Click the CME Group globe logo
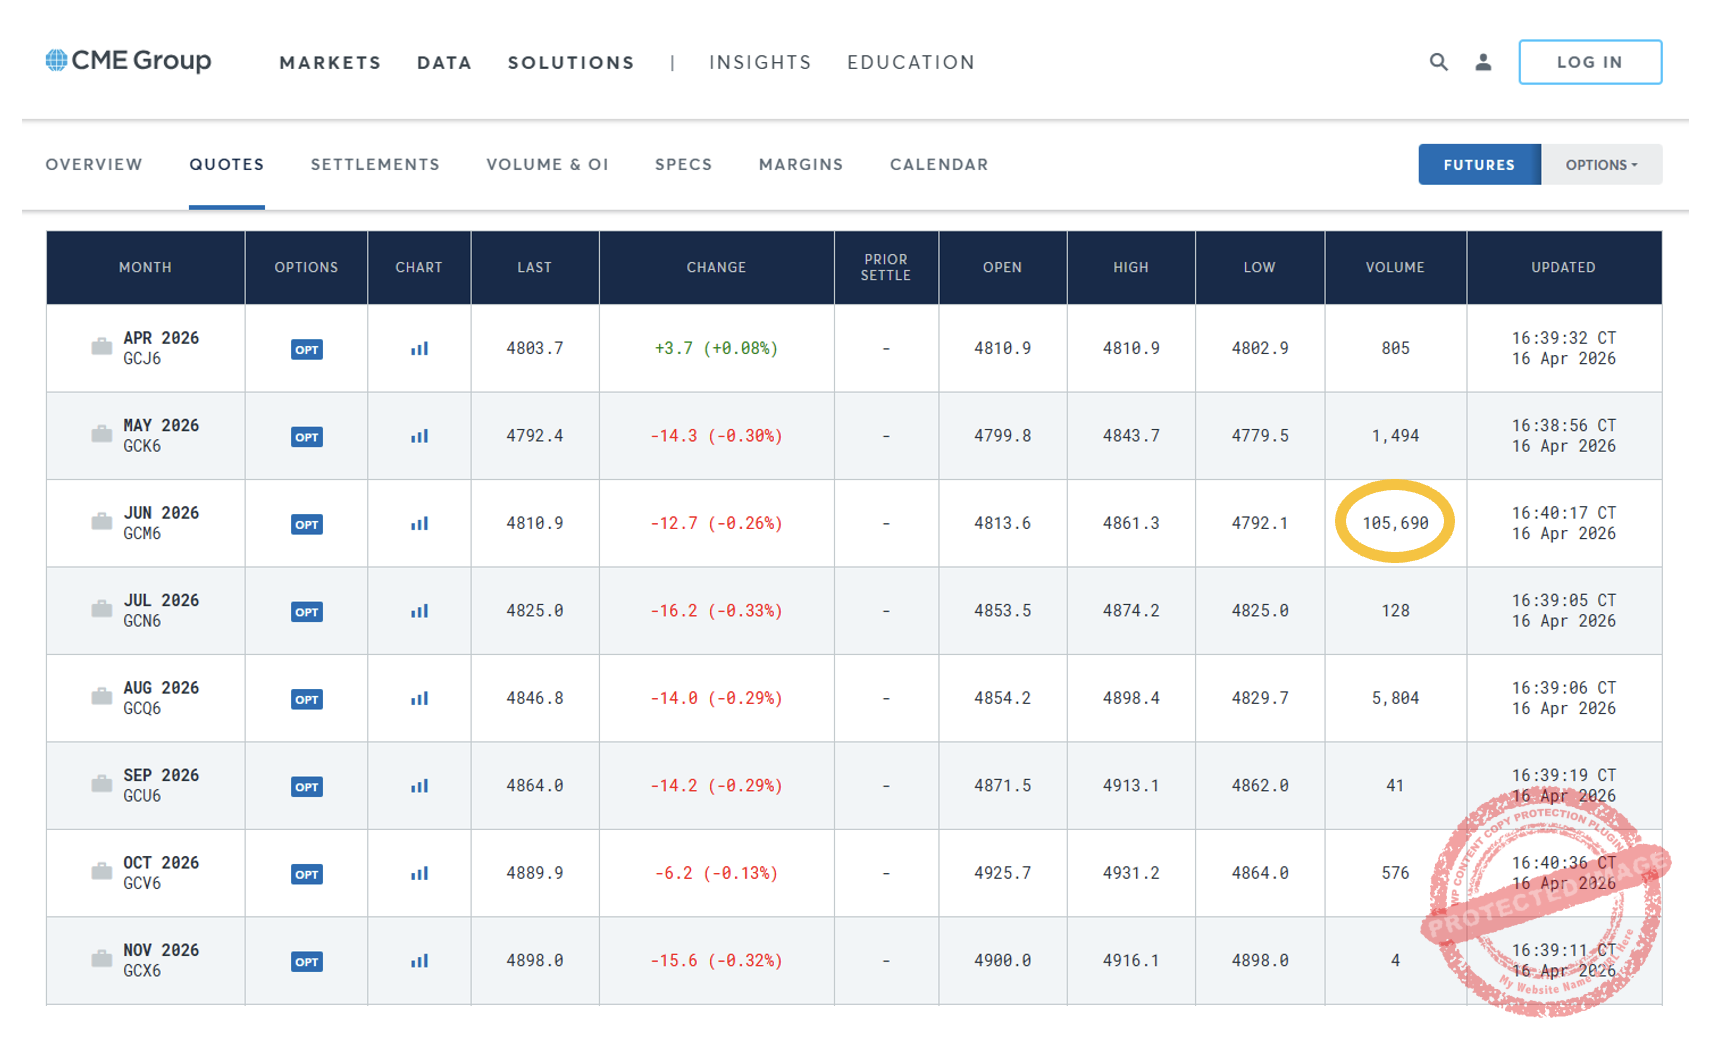Image resolution: width=1714 pixels, height=1040 pixels. click(x=57, y=61)
